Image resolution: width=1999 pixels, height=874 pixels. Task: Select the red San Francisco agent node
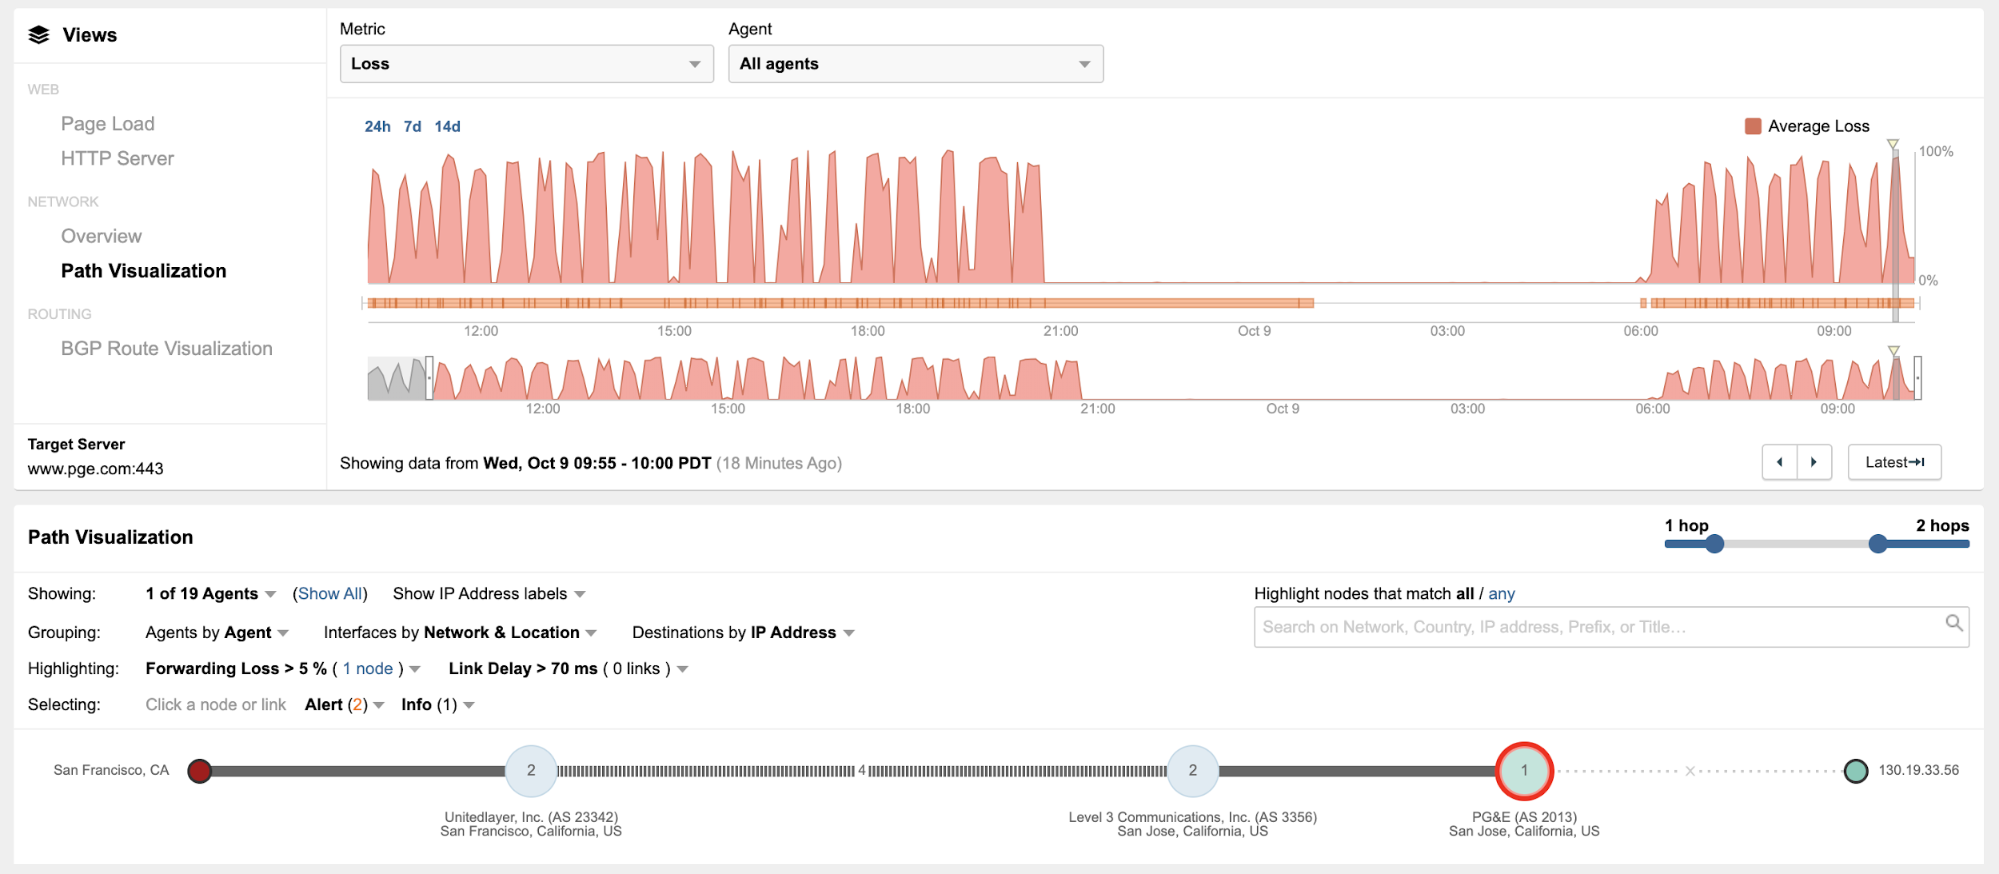pyautogui.click(x=200, y=771)
